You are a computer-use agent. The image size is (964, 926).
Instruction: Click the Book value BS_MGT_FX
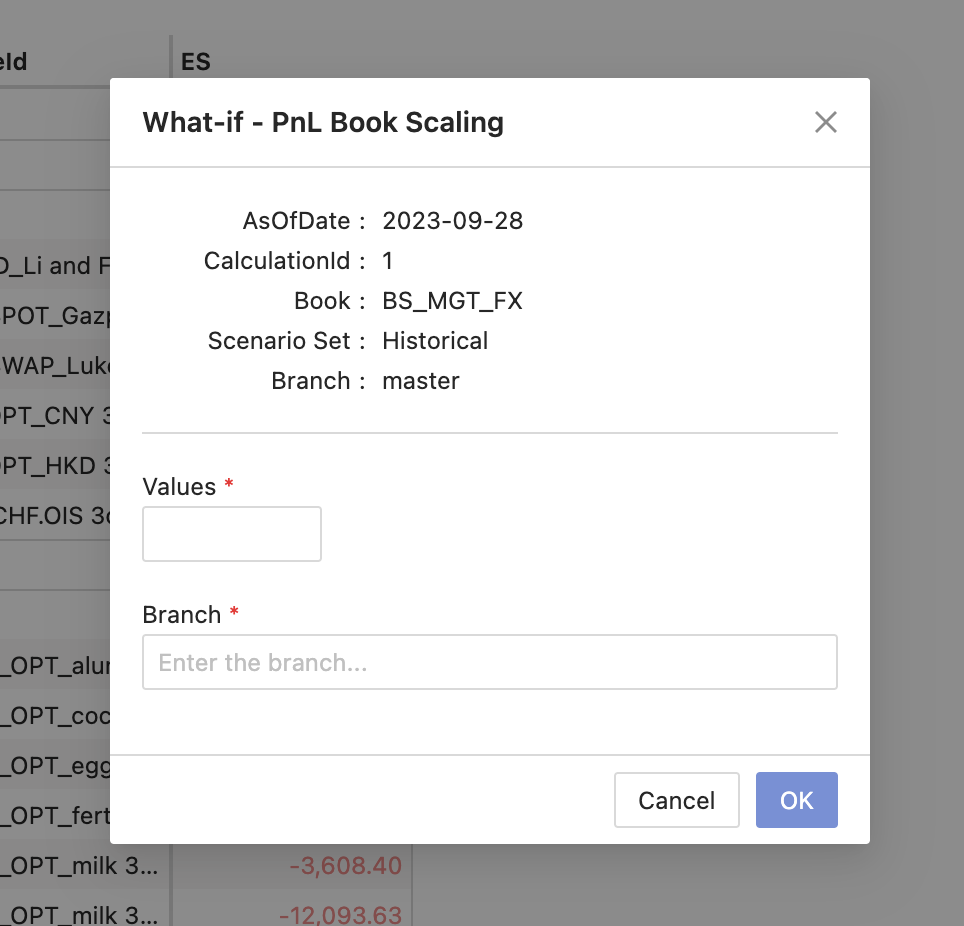click(452, 301)
